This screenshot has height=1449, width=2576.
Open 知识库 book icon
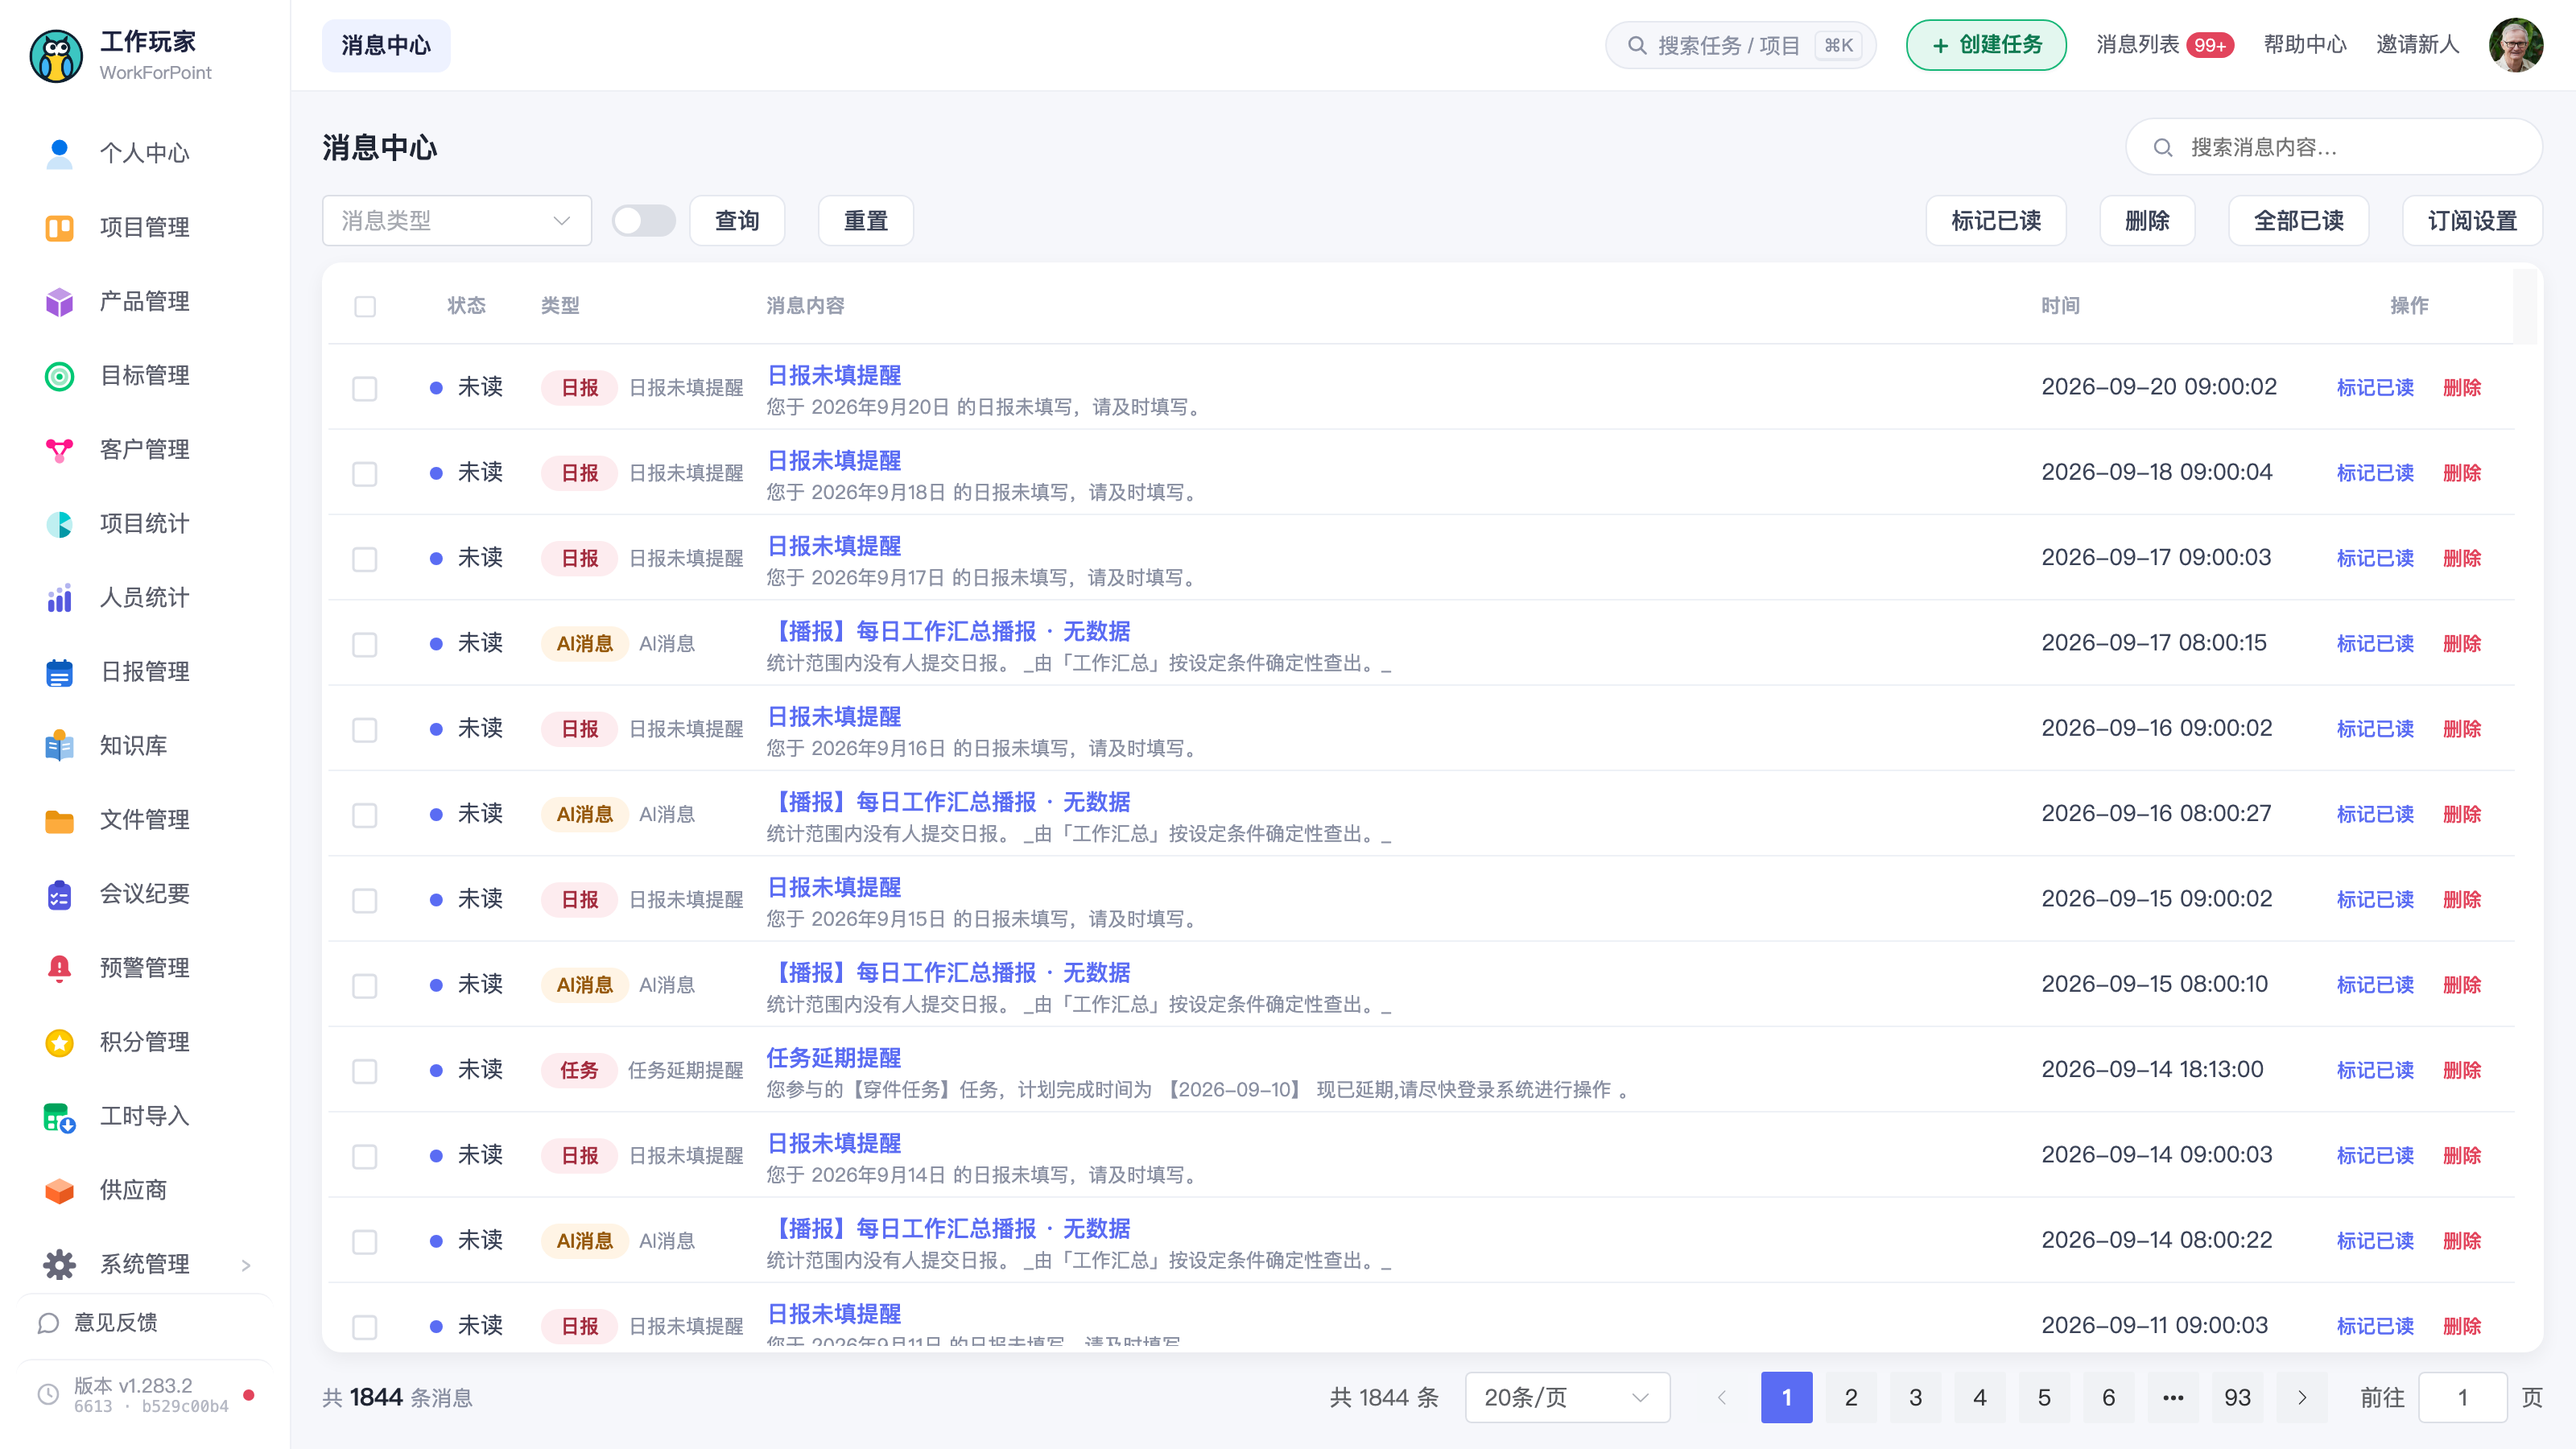pos(59,745)
